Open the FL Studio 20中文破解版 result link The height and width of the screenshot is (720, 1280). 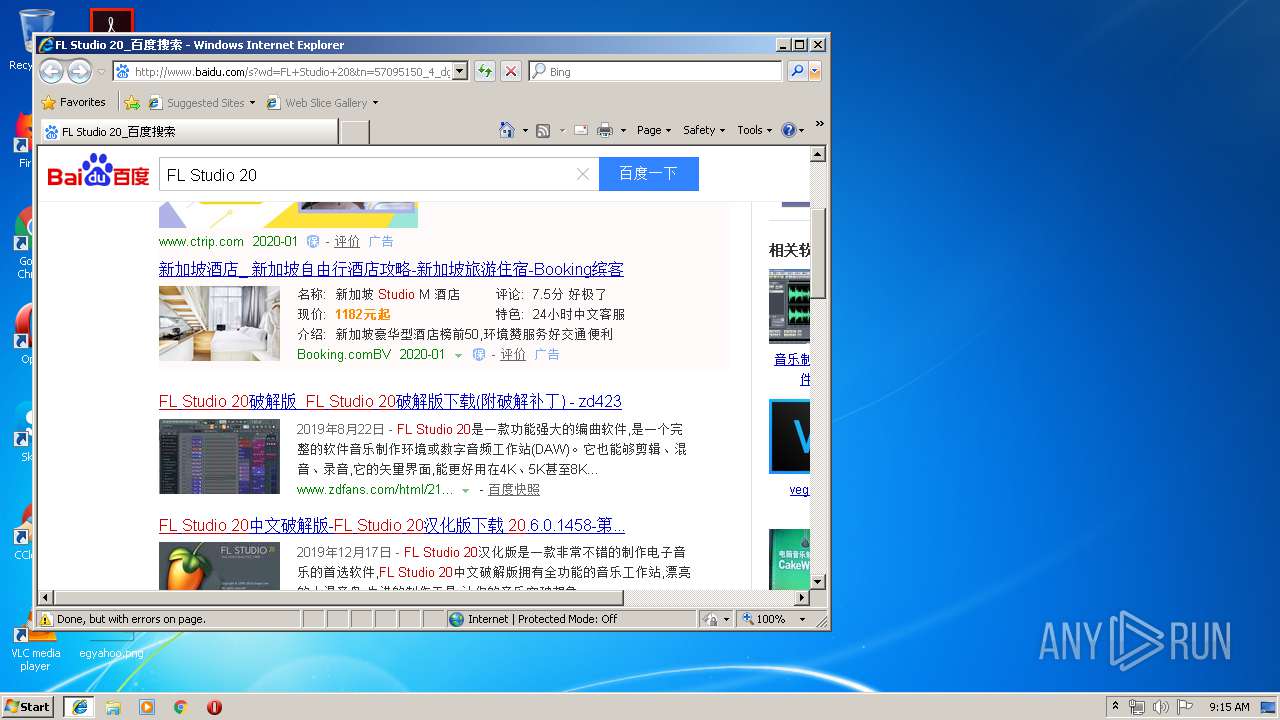[392, 525]
